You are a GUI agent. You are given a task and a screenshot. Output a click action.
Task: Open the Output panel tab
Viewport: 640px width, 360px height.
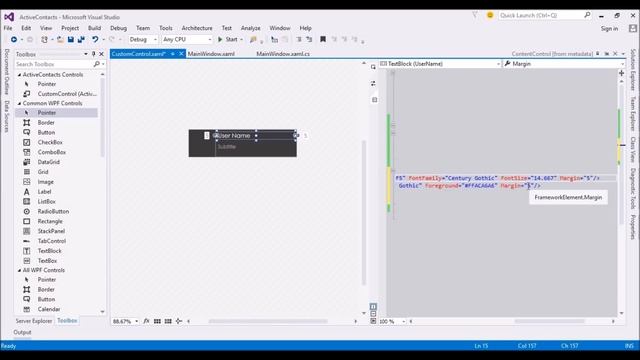(22, 332)
